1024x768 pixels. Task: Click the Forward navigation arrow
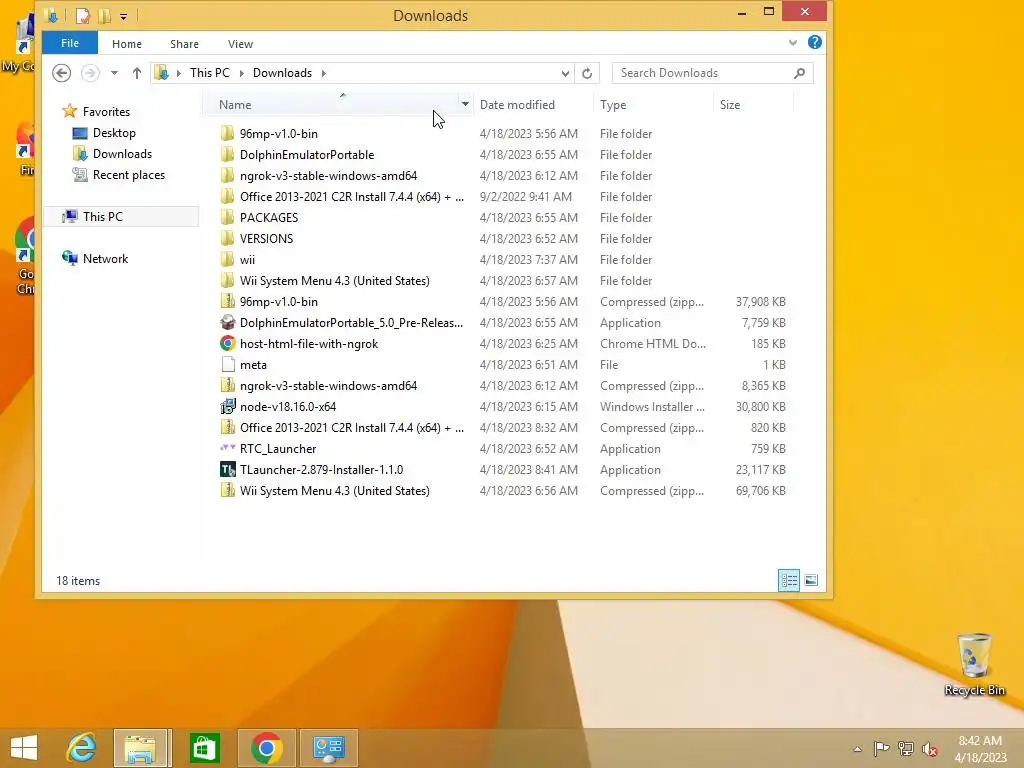[90, 73]
